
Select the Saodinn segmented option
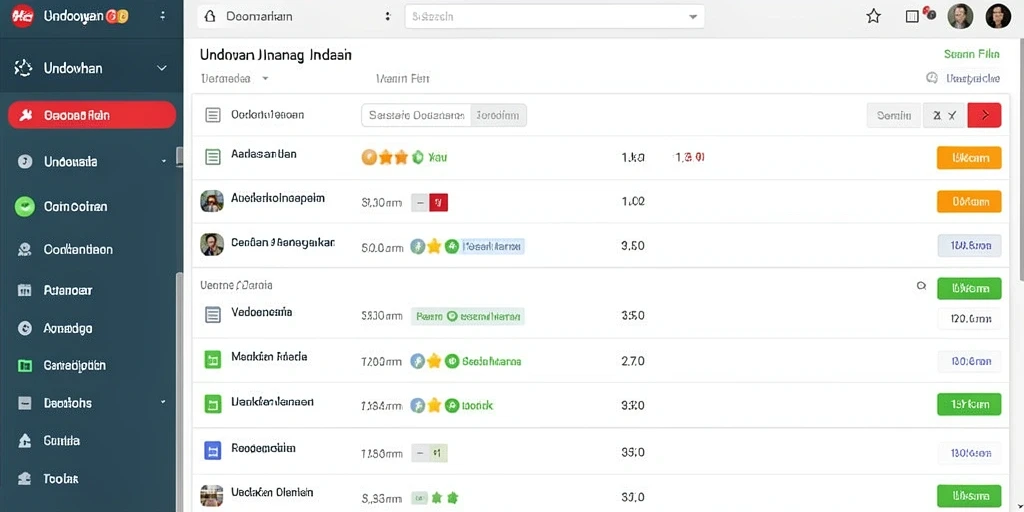pyautogui.click(x=498, y=116)
